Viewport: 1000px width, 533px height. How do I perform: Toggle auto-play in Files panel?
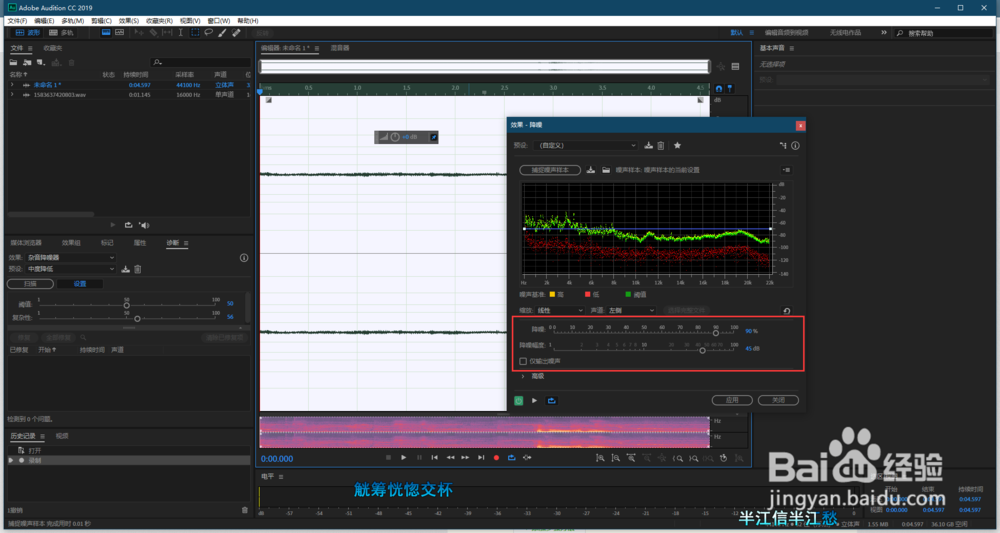click(x=144, y=225)
